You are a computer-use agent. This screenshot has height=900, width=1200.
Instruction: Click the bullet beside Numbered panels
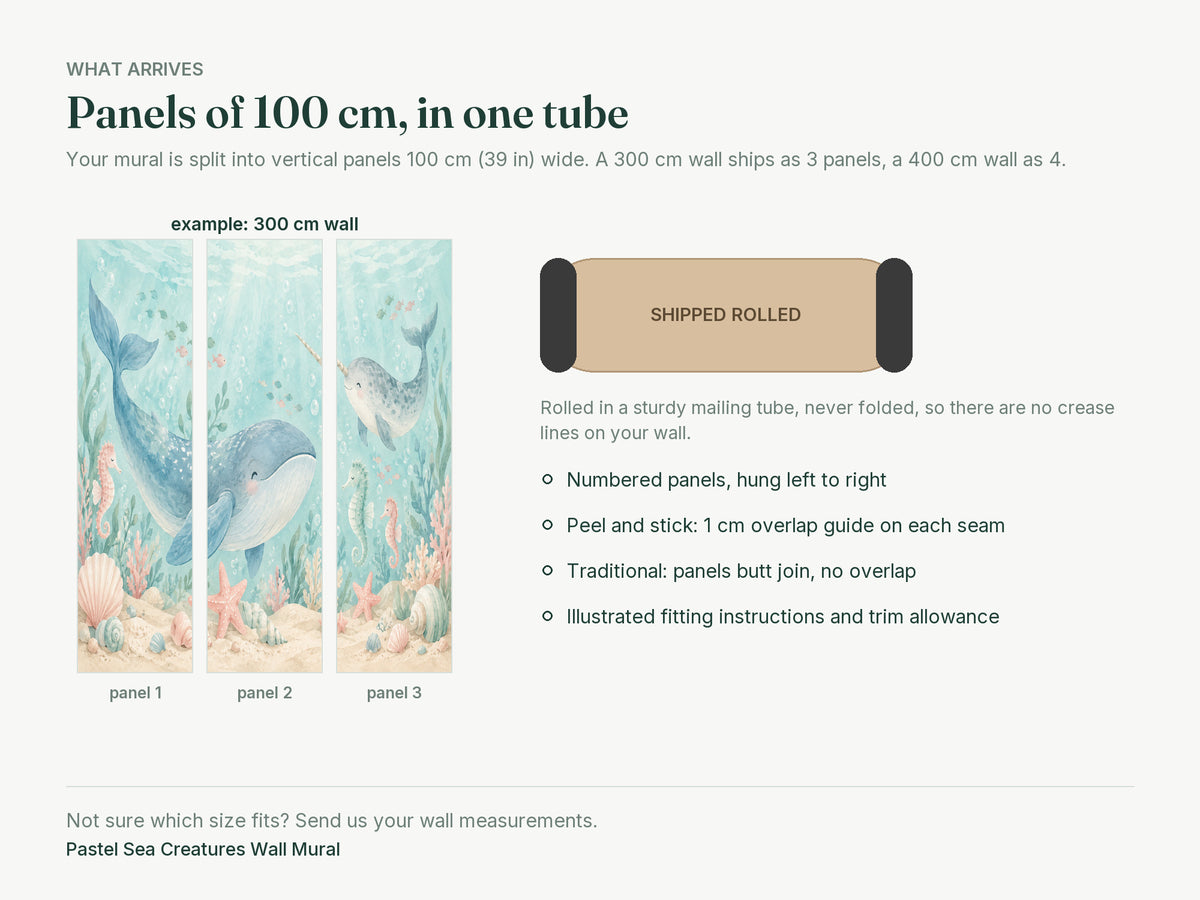(547, 480)
